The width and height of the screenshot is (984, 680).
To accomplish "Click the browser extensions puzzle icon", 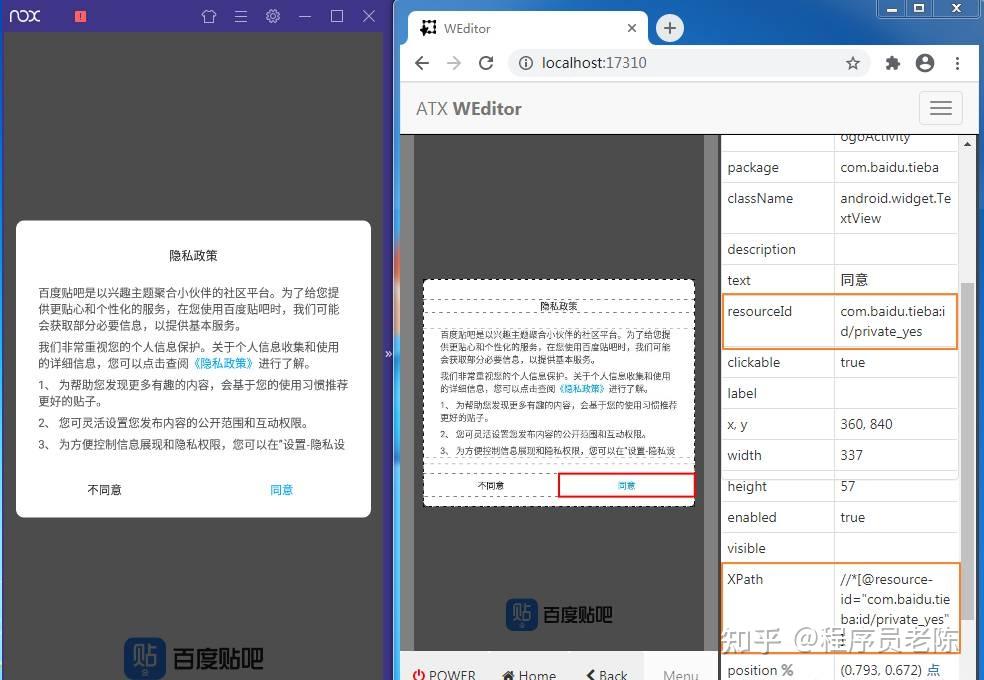I will [893, 62].
